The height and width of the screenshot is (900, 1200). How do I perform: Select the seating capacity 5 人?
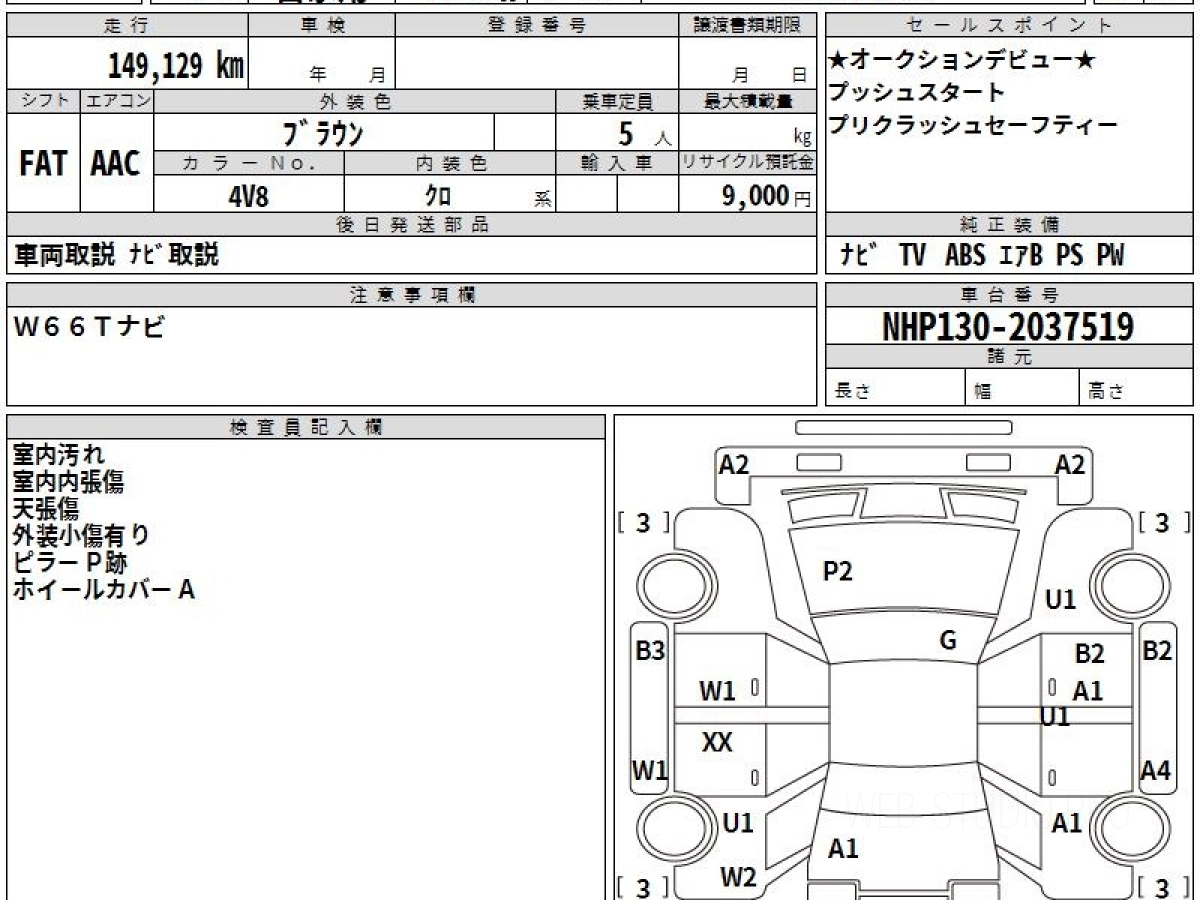click(x=644, y=133)
